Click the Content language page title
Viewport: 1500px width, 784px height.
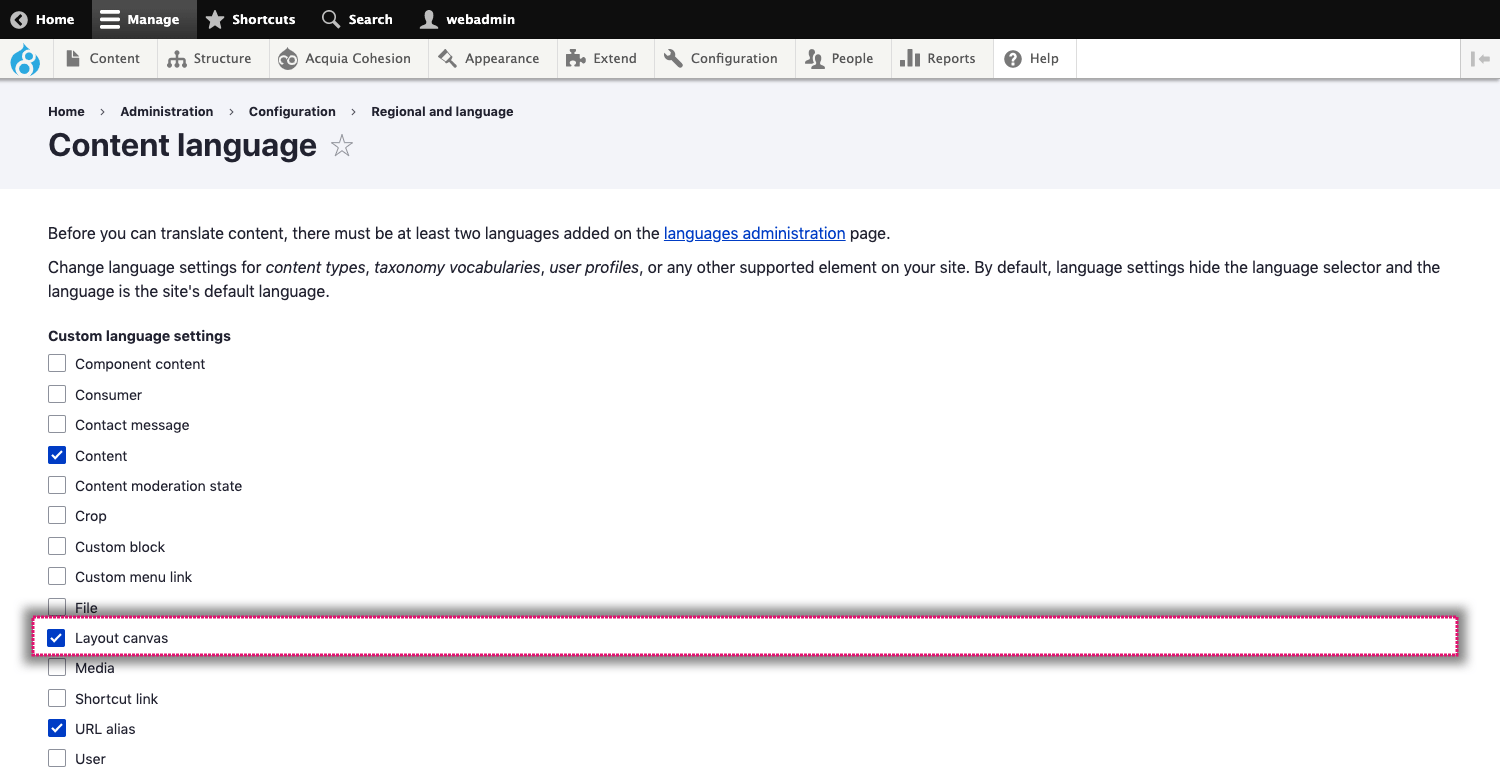[x=182, y=146]
